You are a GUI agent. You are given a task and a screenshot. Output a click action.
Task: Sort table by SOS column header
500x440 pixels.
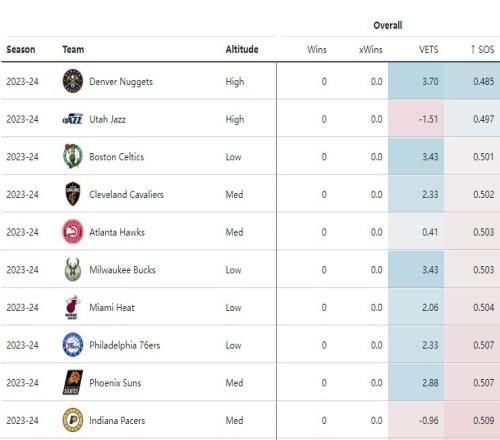pos(482,50)
